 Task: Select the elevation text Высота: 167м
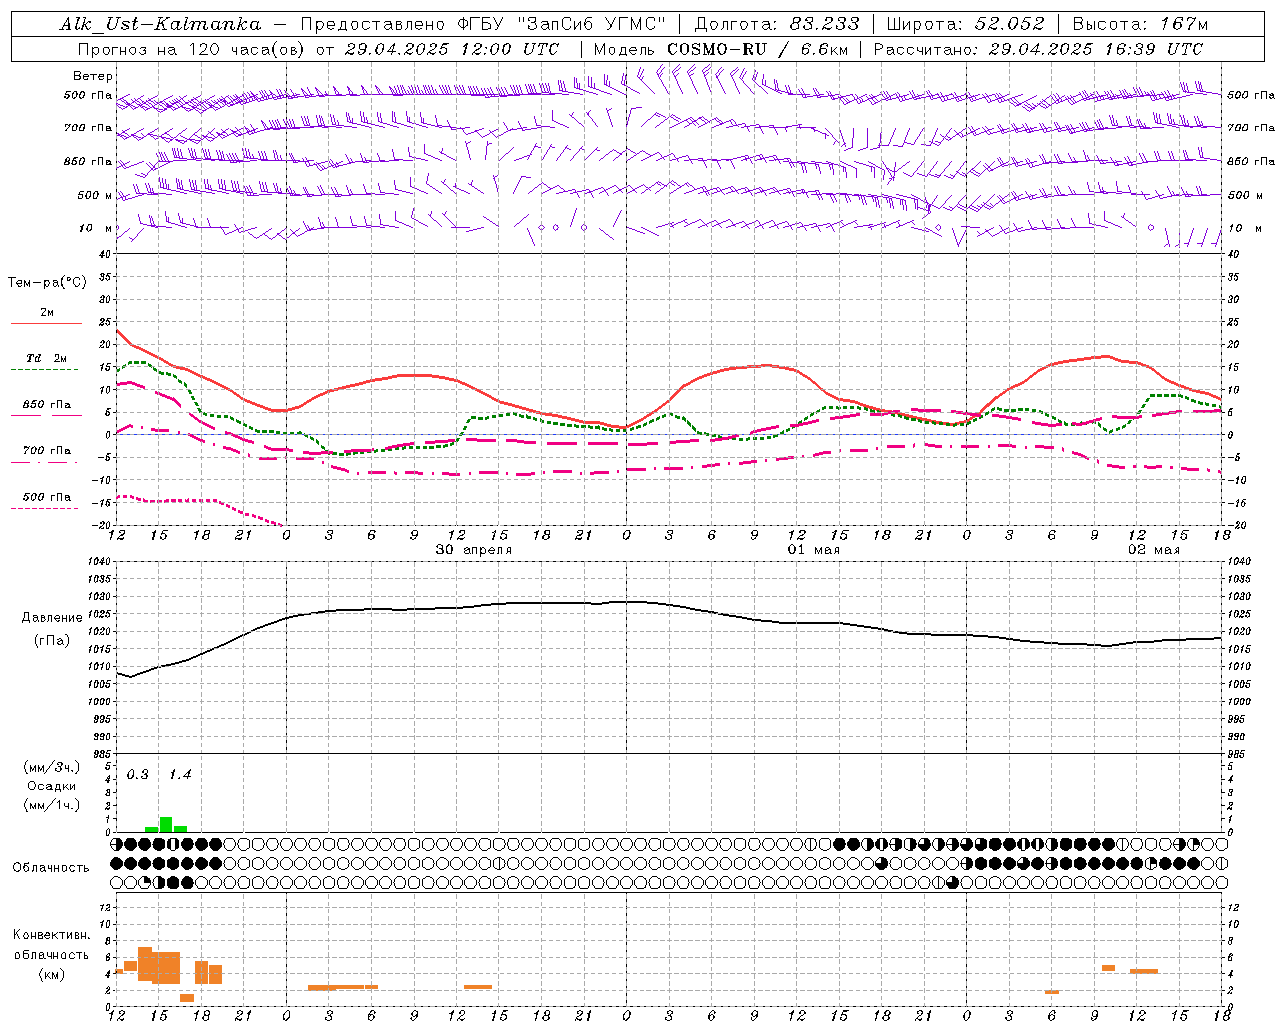1140,24
